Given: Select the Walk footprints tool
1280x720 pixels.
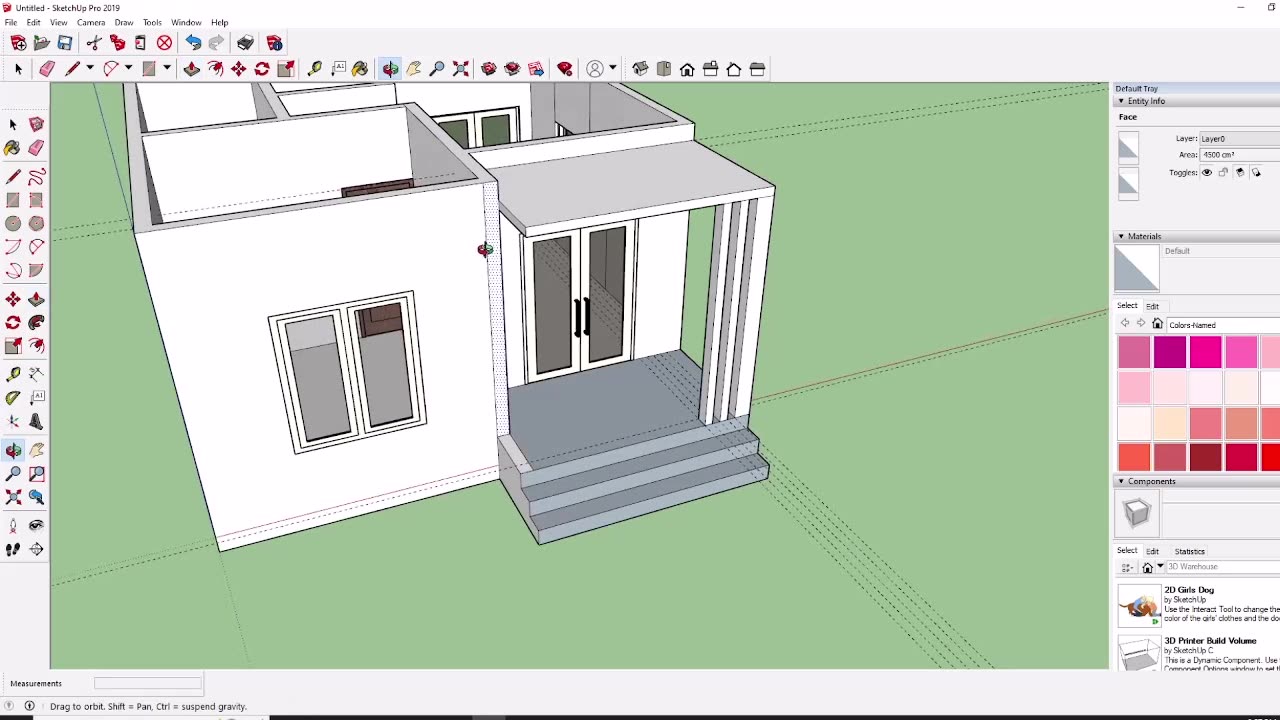Looking at the screenshot, I should (13, 549).
